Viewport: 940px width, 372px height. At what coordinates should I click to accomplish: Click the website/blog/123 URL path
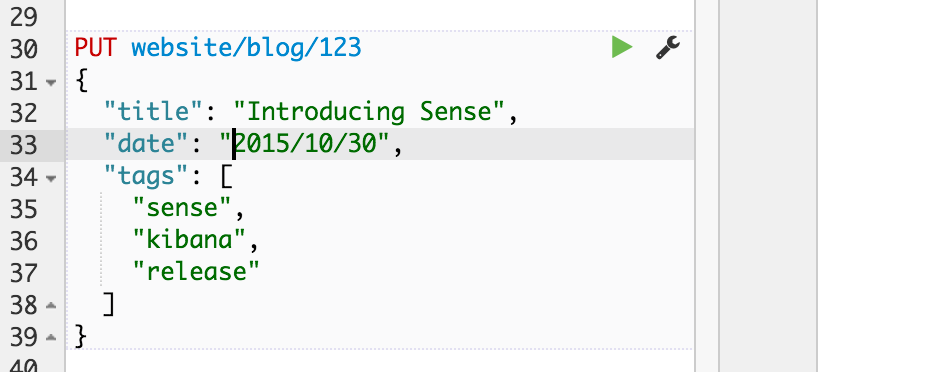click(246, 47)
